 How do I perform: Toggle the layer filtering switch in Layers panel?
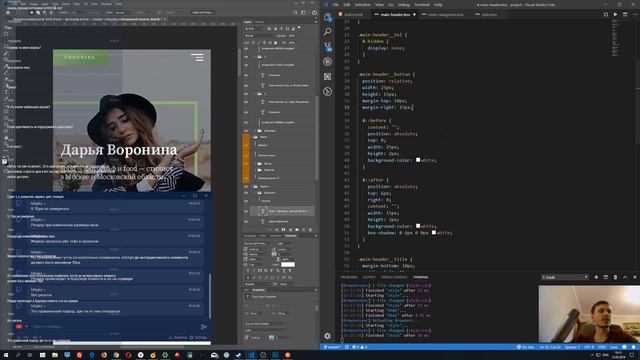(x=299, y=28)
